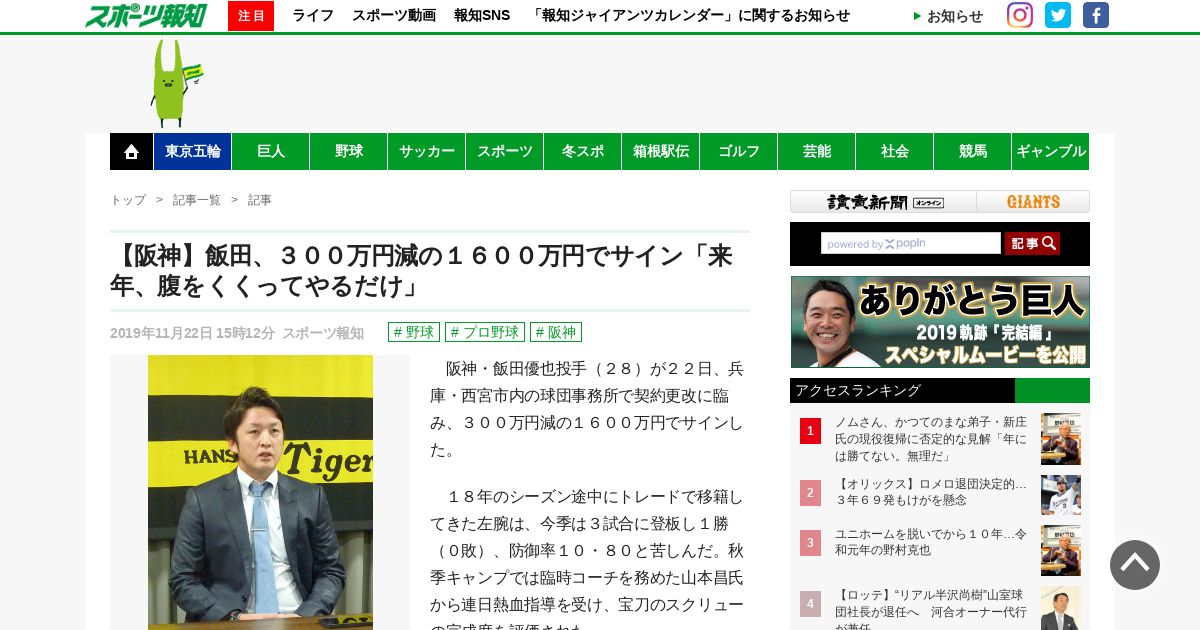Open the ありがとう巨人 special movie banner
This screenshot has width=1200, height=630.
940,322
